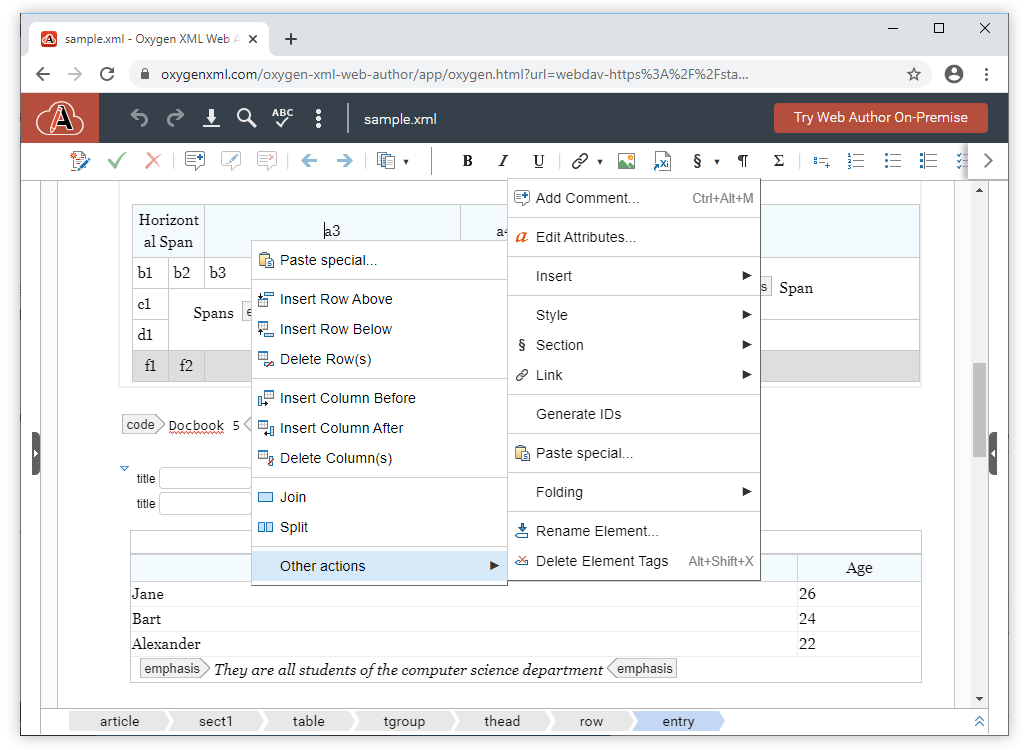Click the Remove Comment toolbar icon

click(267, 161)
